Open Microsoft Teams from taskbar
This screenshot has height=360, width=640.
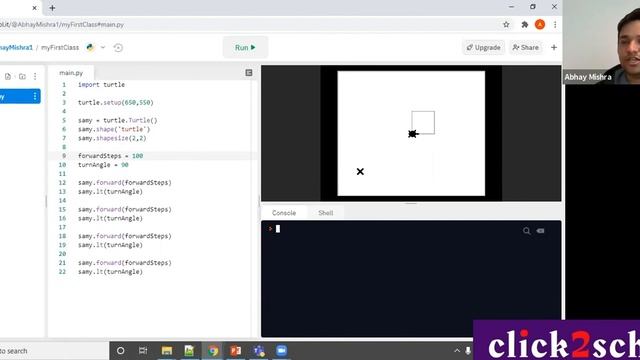click(259, 351)
